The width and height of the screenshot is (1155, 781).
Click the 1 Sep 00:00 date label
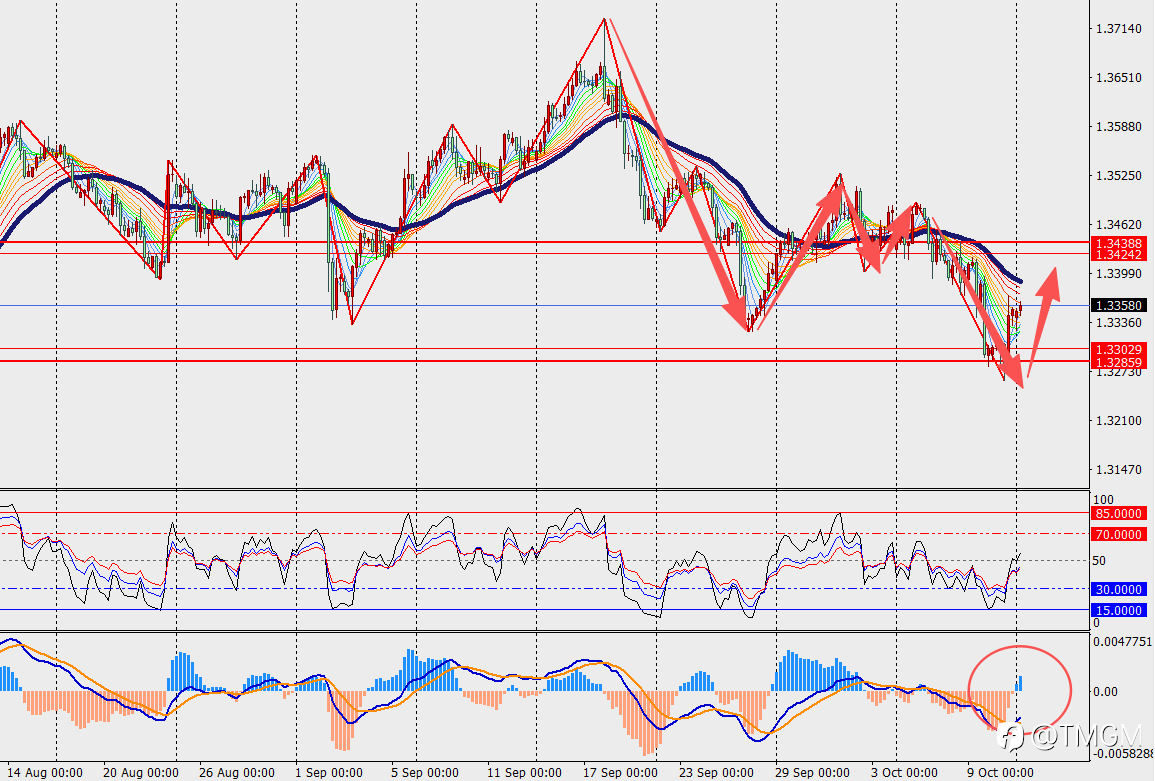[329, 773]
